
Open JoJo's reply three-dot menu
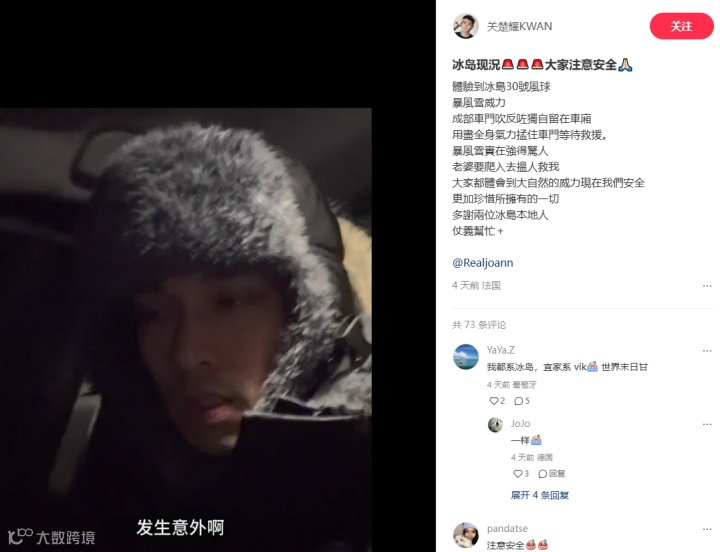pyautogui.click(x=707, y=424)
